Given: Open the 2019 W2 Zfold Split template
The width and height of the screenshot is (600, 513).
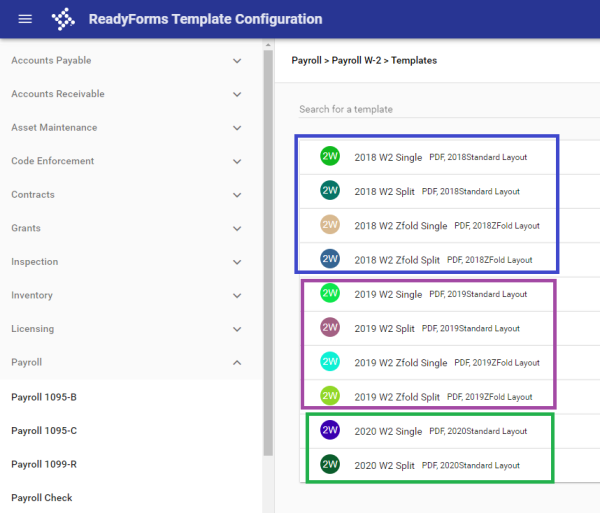Looking at the screenshot, I should (x=397, y=397).
